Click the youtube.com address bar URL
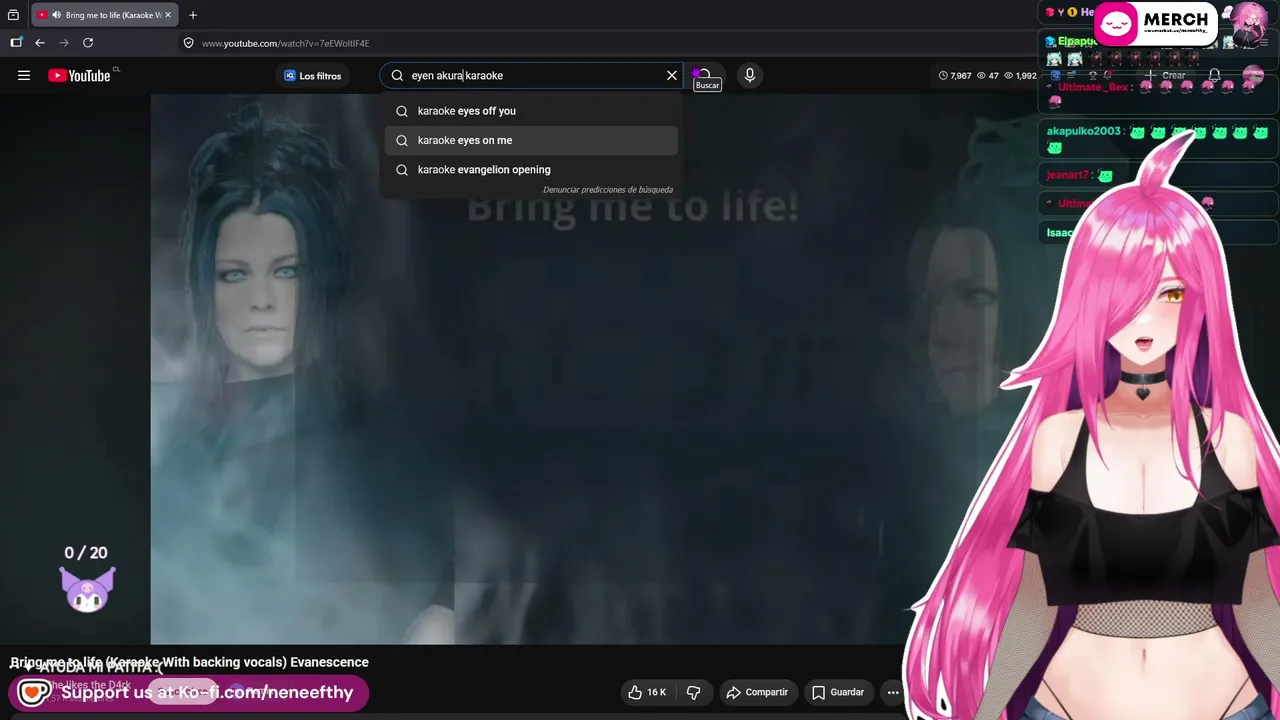 tap(285, 43)
